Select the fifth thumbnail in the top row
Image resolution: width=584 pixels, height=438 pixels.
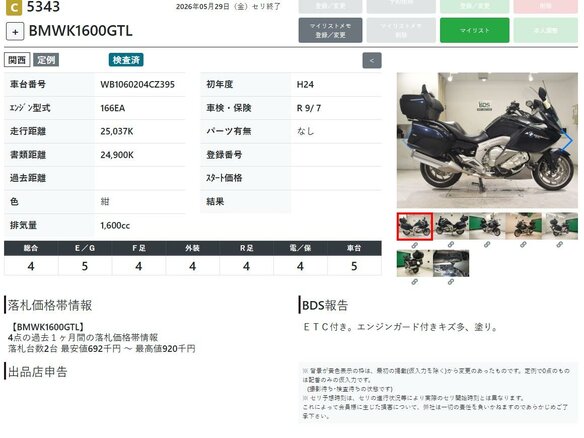[559, 226]
